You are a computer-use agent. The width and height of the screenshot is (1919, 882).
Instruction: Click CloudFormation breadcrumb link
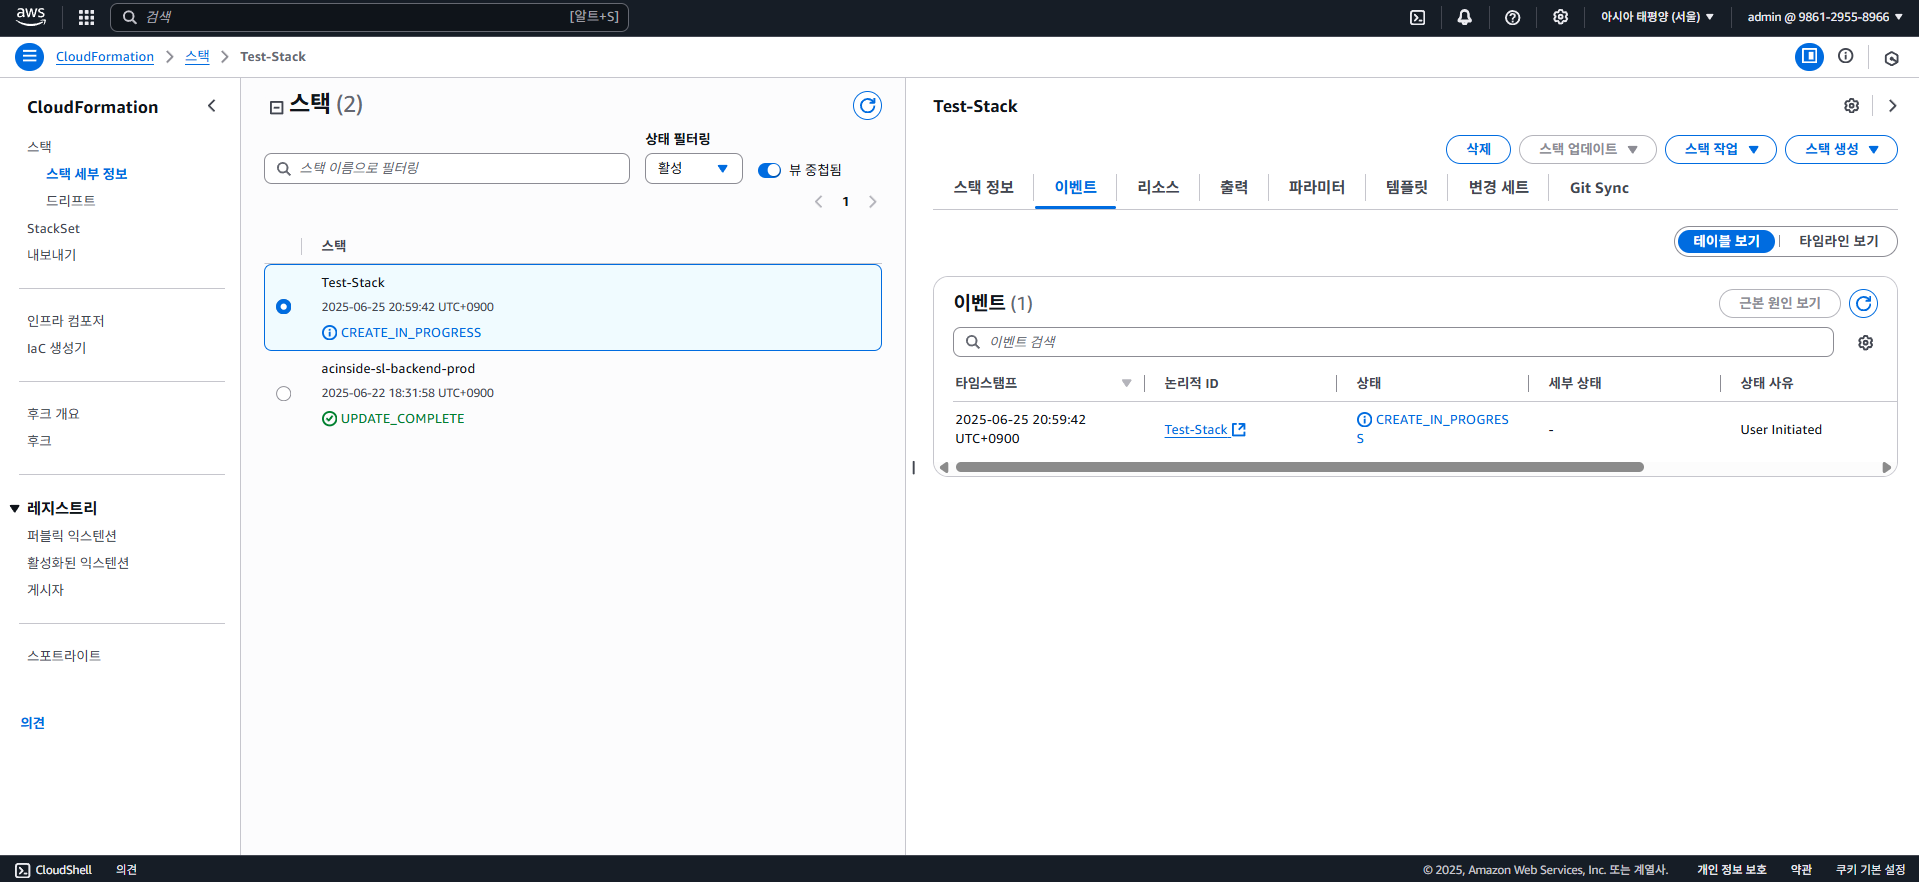(x=105, y=57)
